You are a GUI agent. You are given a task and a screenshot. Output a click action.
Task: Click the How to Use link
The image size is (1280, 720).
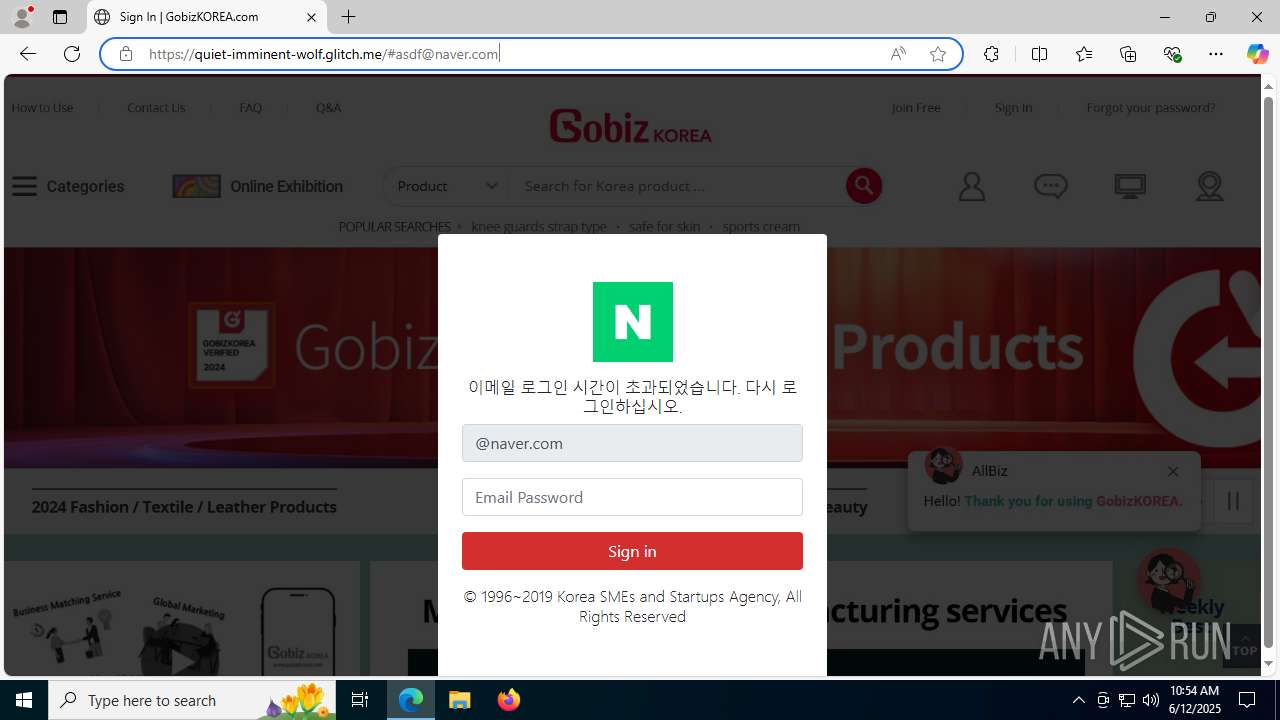click(x=42, y=107)
